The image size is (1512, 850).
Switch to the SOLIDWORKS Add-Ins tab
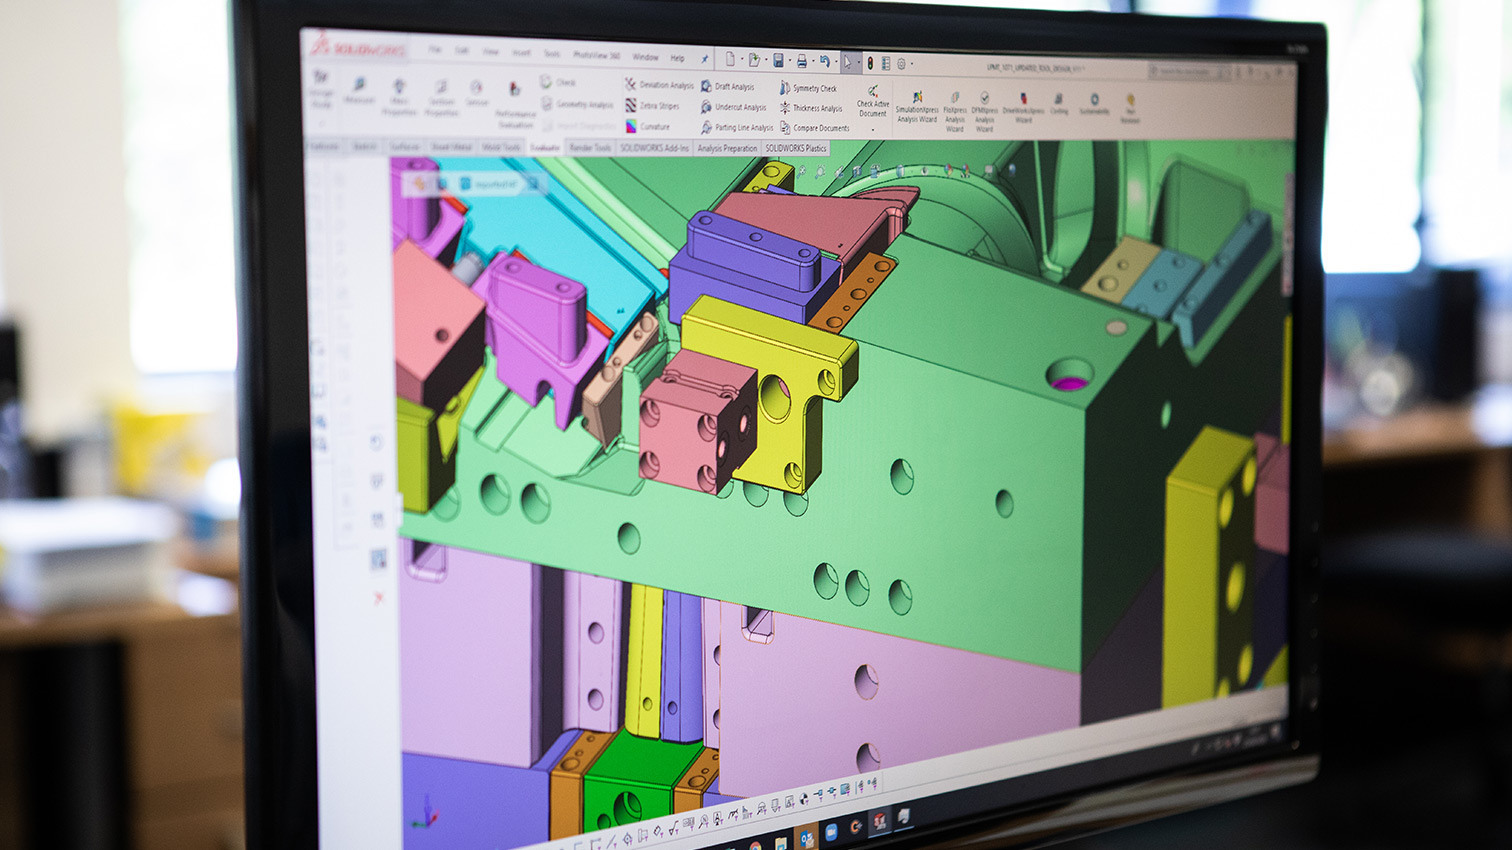click(654, 148)
